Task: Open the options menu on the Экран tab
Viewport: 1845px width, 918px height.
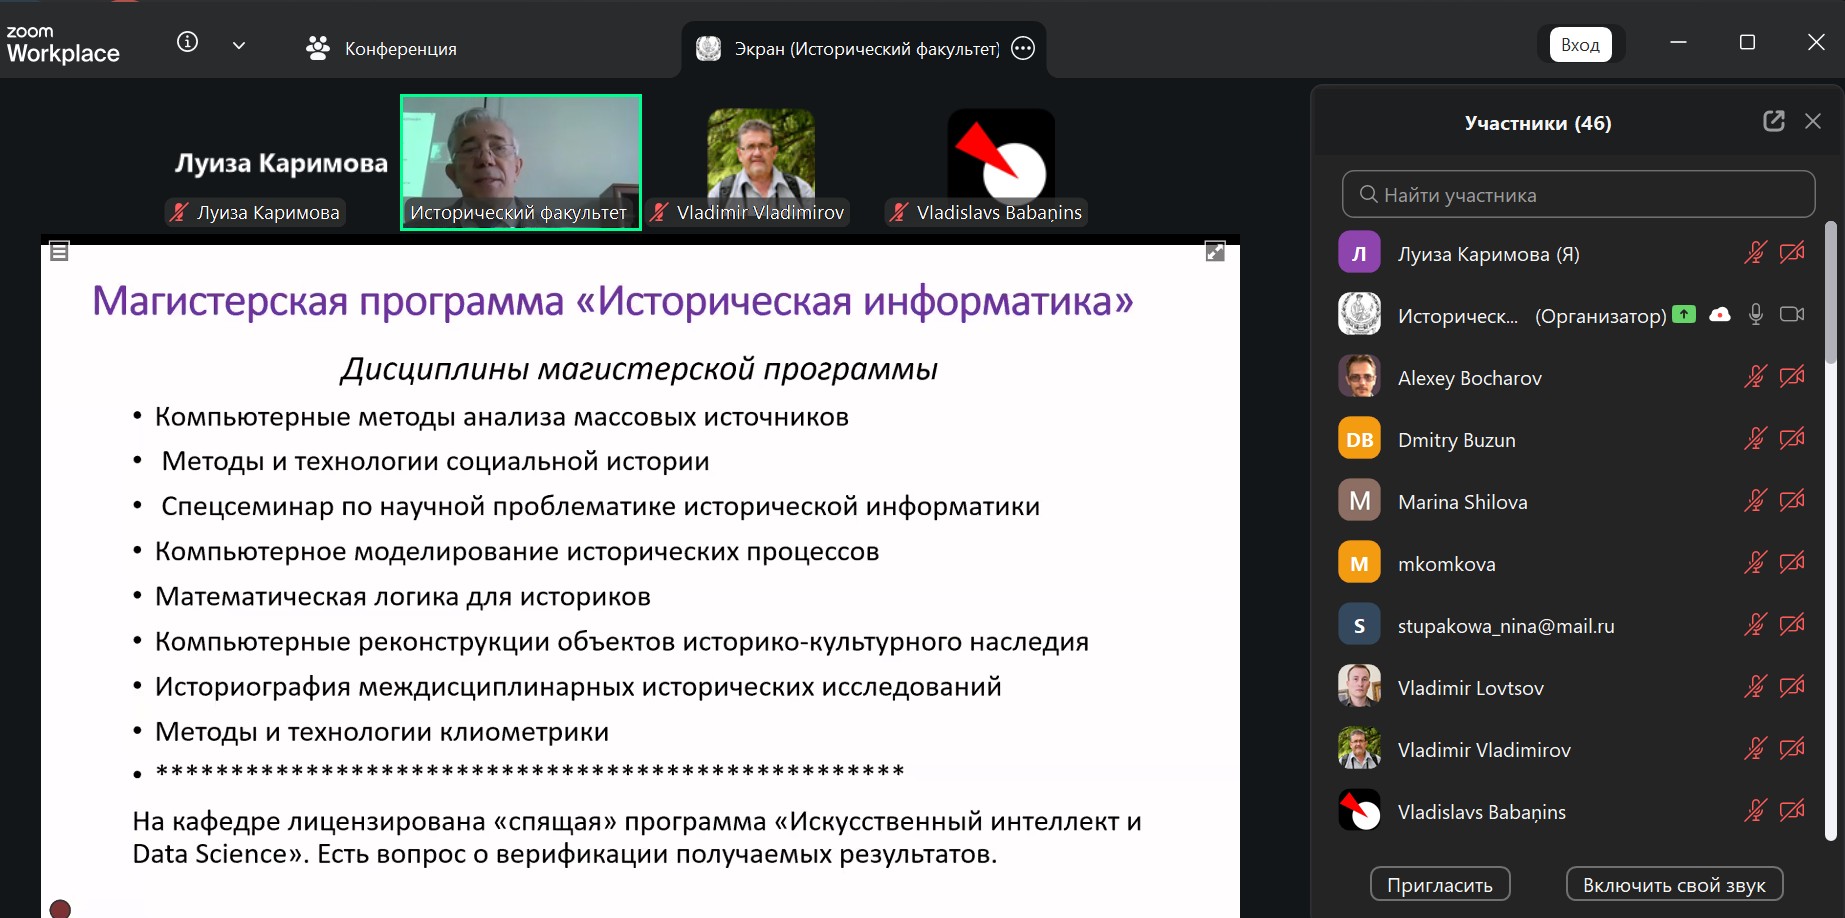Action: [x=1022, y=48]
